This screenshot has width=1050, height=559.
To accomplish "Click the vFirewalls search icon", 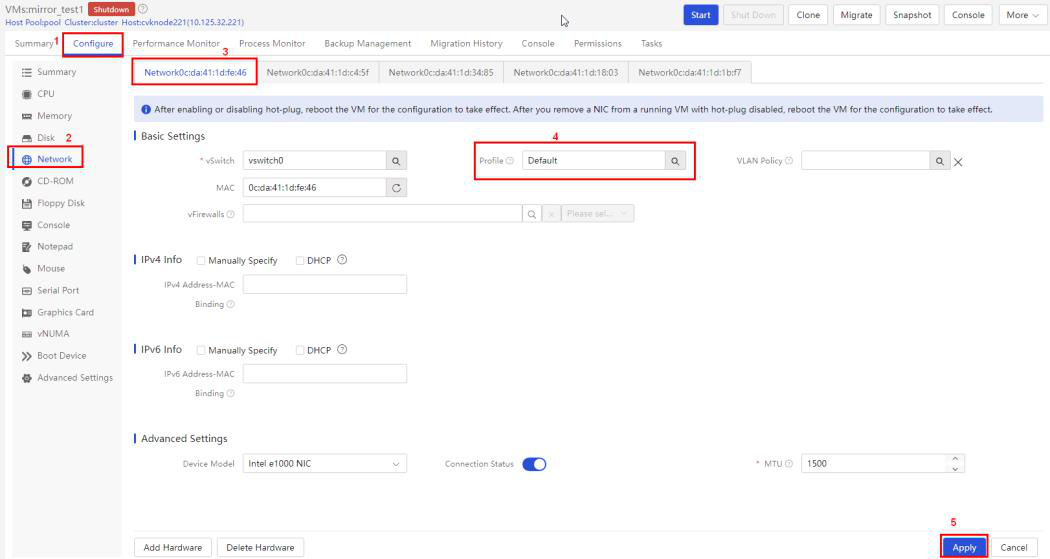I will 532,214.
